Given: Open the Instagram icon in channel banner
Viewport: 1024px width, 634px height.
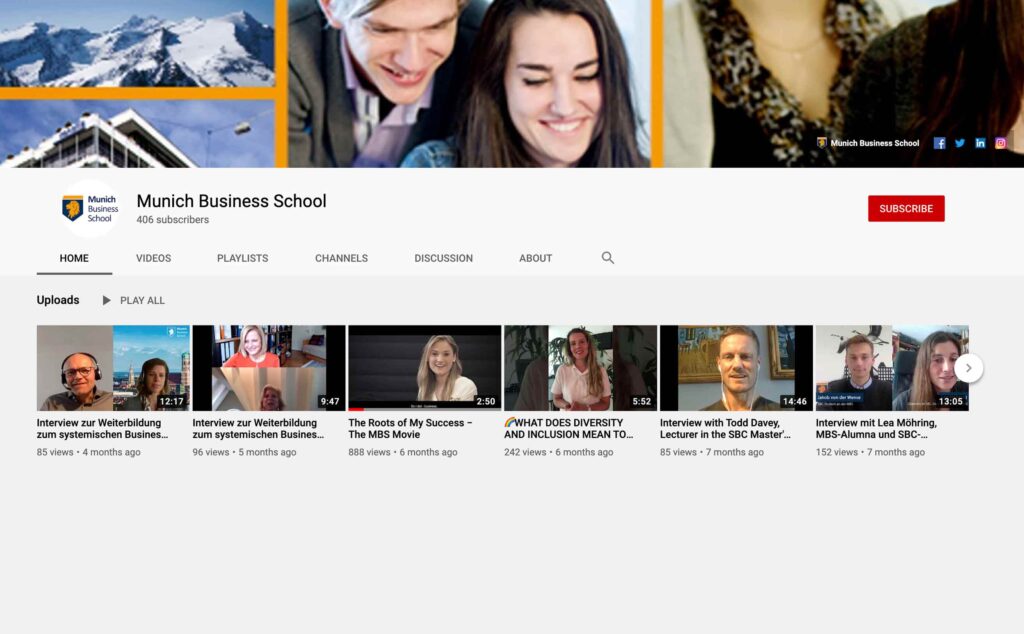Looking at the screenshot, I should point(1000,143).
